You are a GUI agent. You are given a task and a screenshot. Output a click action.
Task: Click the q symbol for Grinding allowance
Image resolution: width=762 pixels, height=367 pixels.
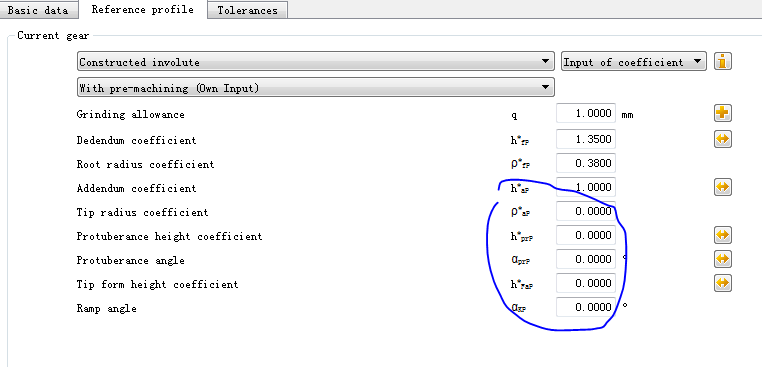point(515,116)
